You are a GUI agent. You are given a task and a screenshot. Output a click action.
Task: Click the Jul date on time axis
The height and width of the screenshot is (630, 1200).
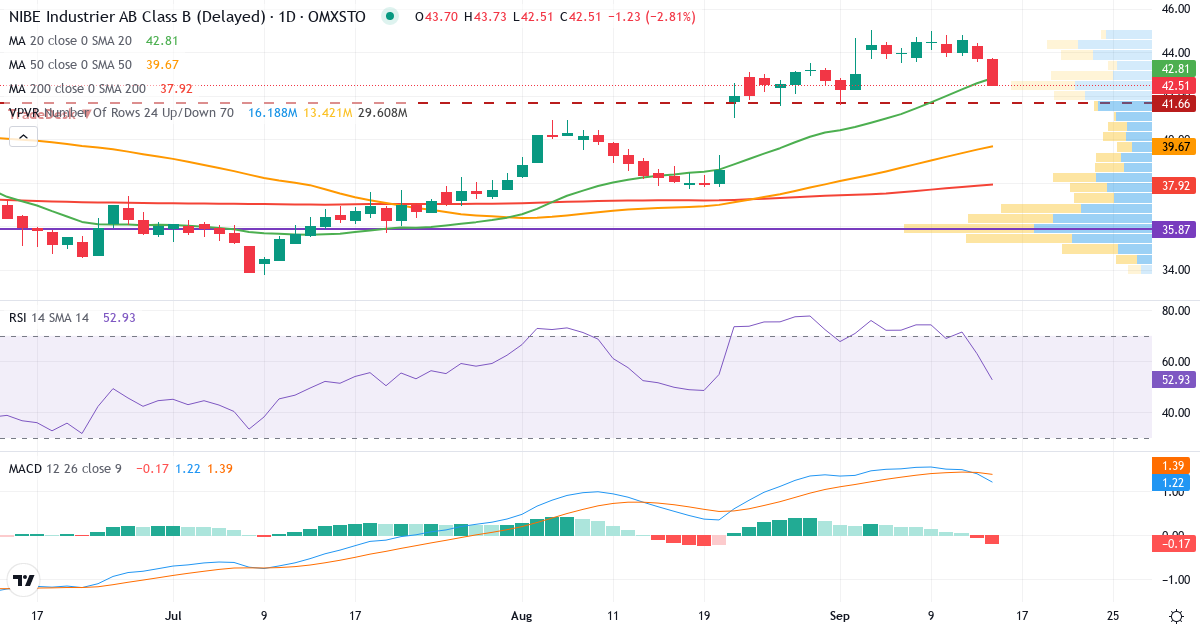pos(174,615)
